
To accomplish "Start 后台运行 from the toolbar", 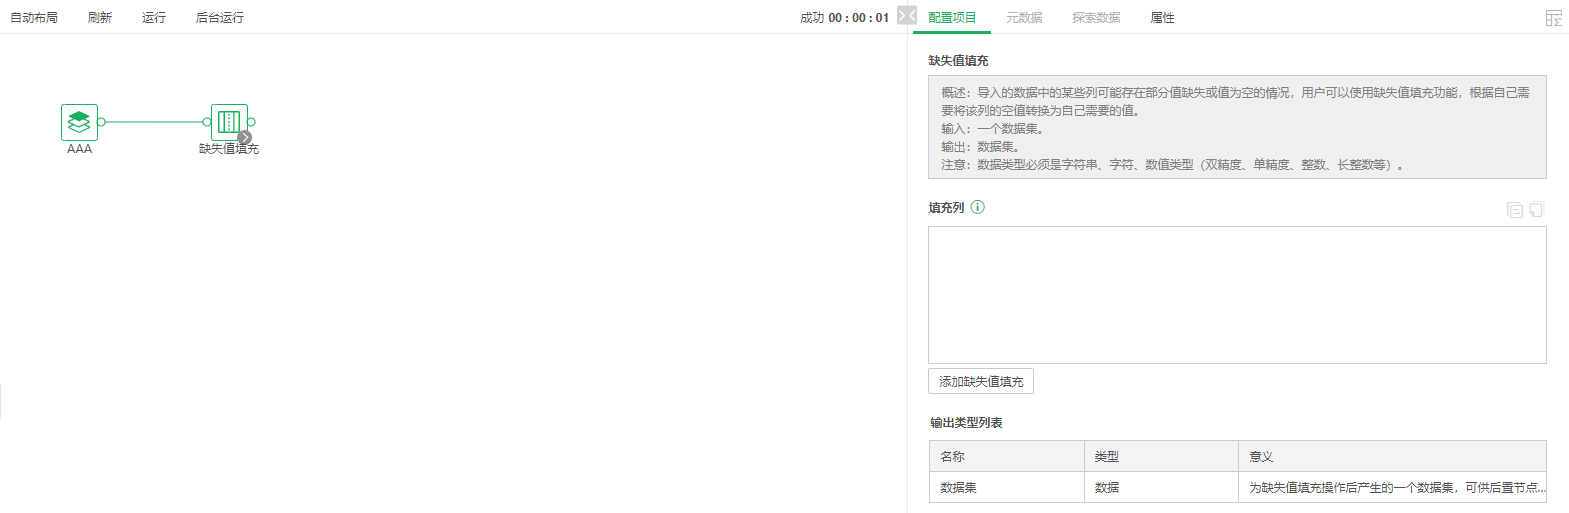I will (220, 18).
